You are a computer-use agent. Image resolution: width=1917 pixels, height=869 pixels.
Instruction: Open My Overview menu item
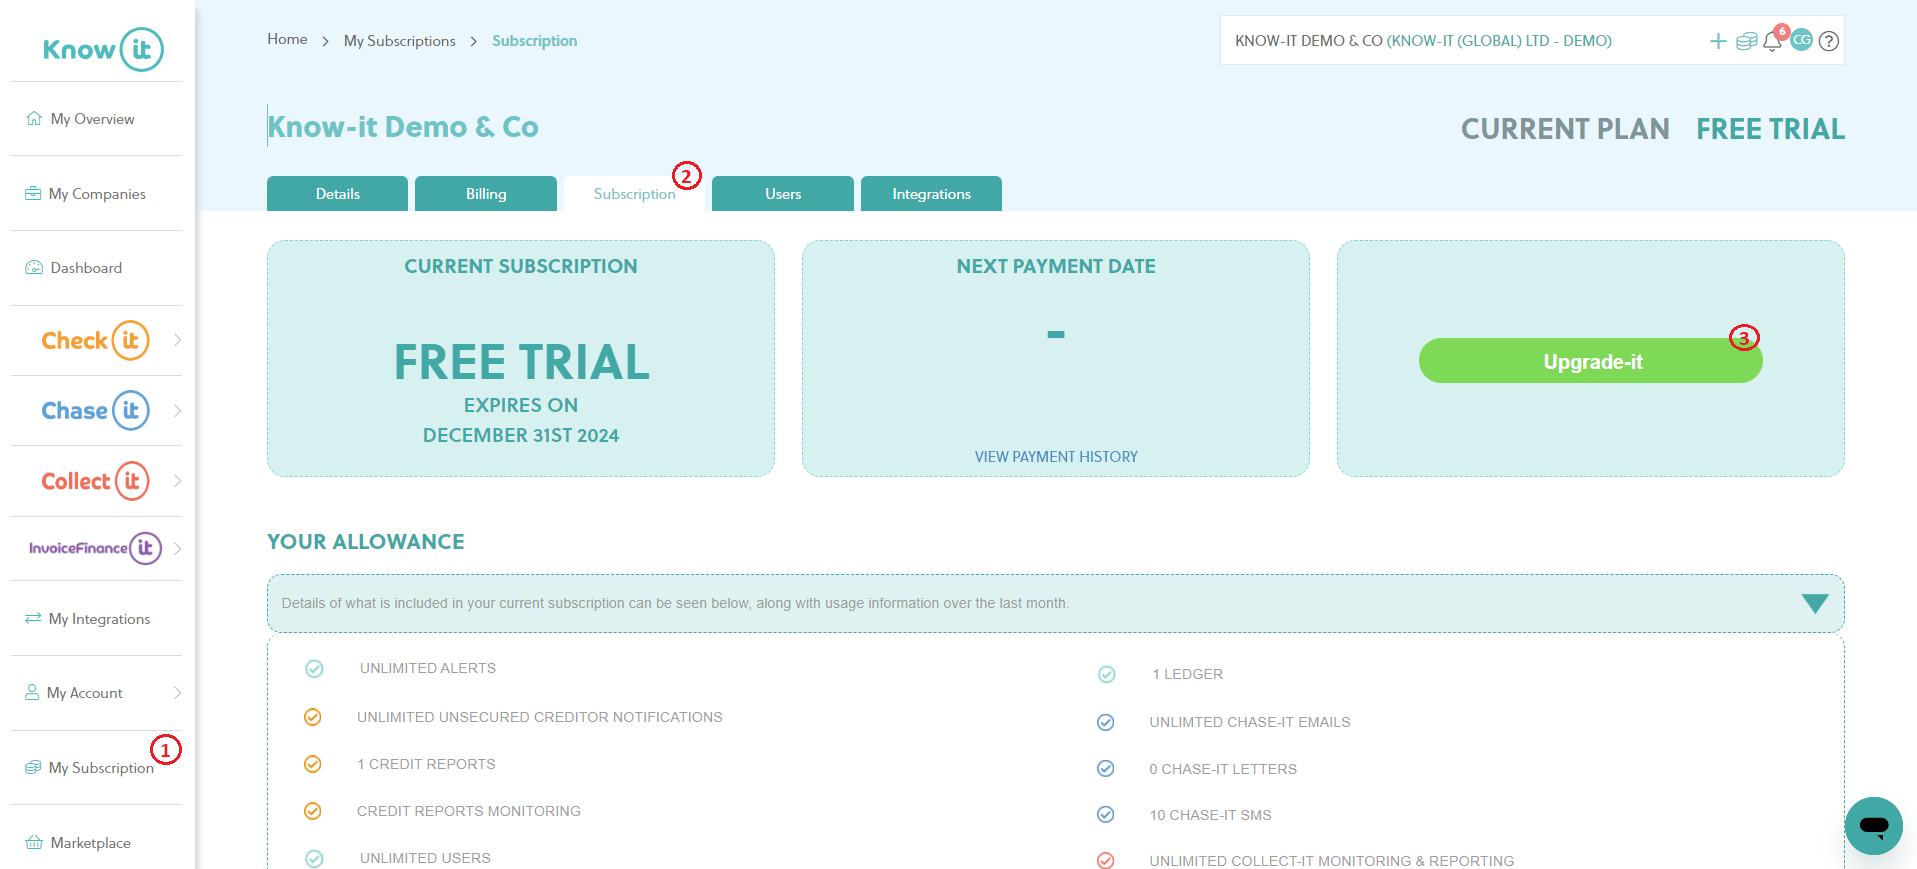(x=92, y=118)
